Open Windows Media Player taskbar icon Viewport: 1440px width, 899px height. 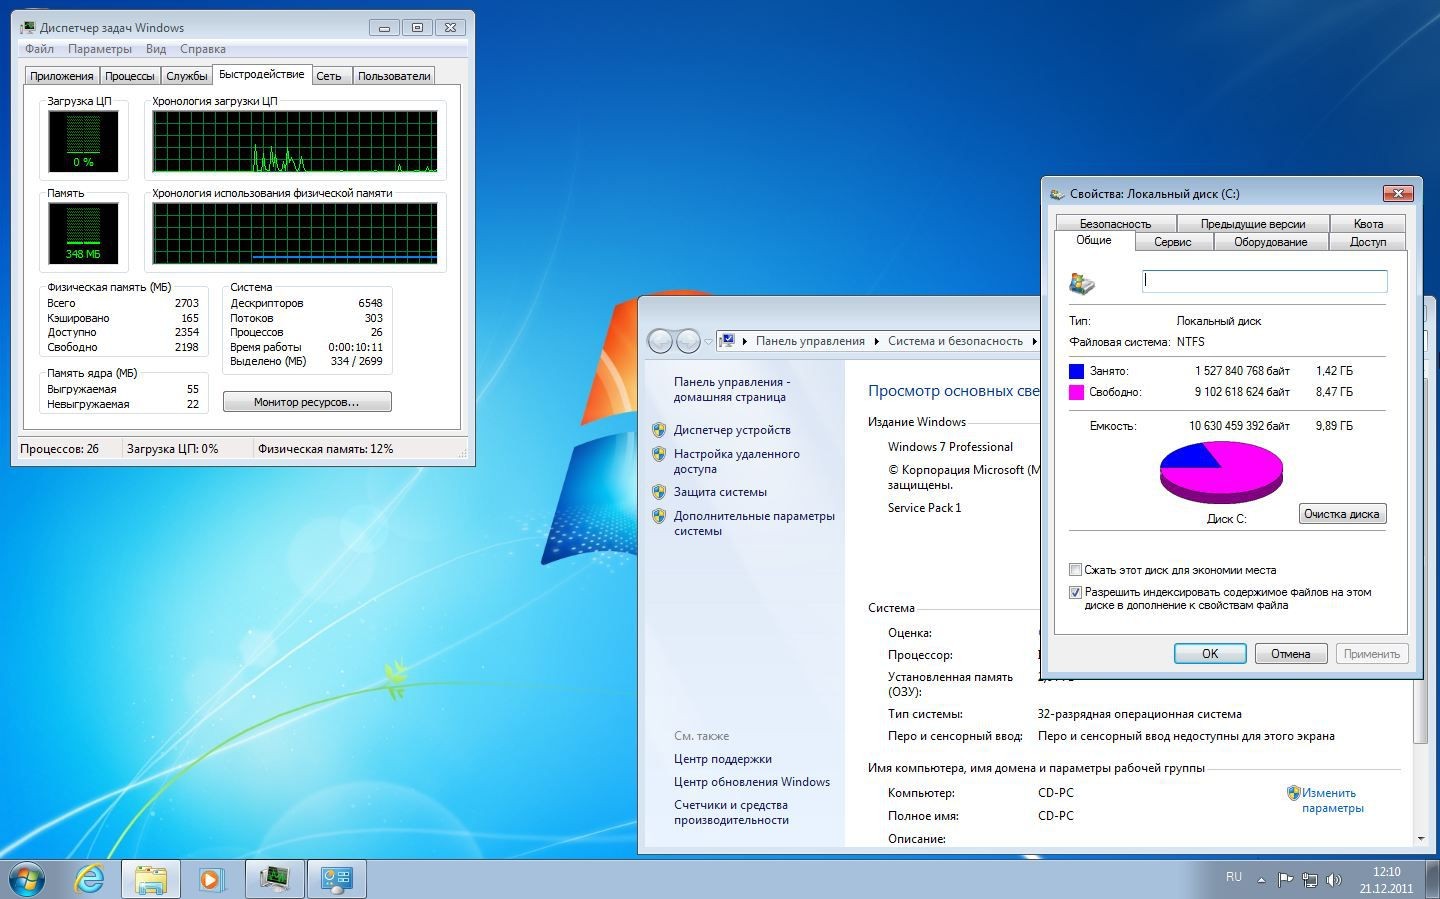(x=211, y=879)
